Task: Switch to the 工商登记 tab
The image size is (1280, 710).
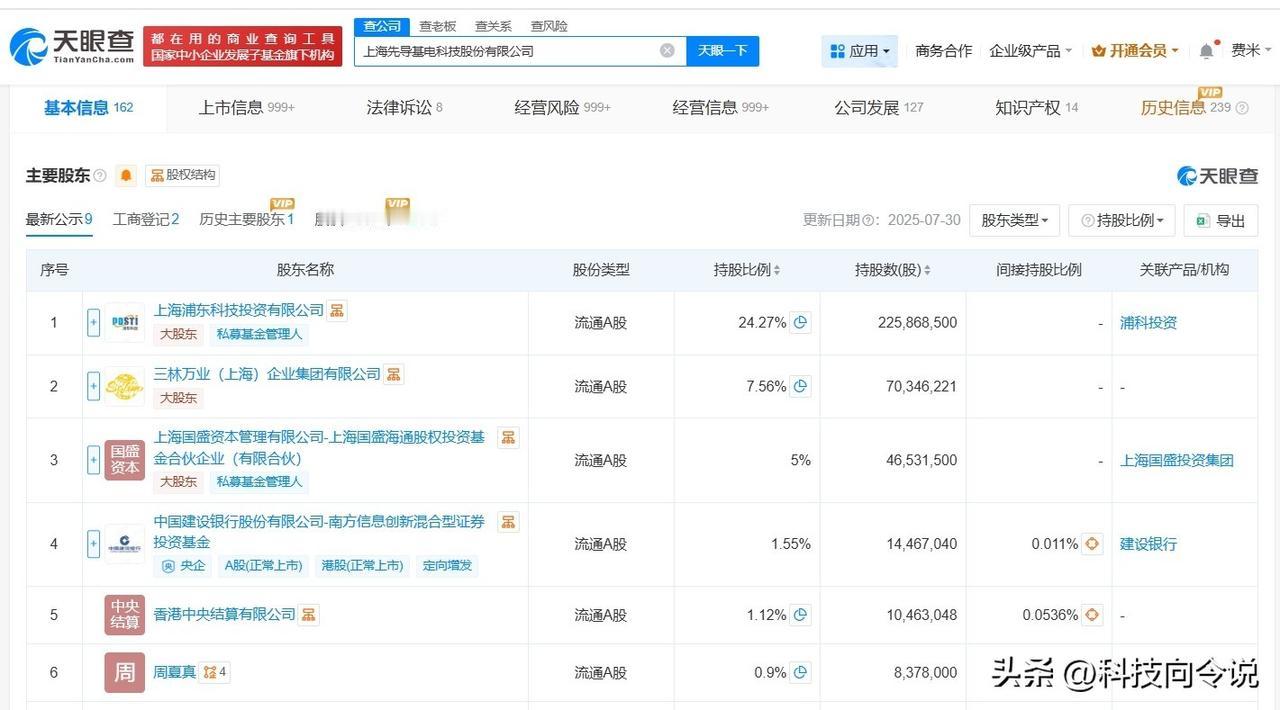Action: pyautogui.click(x=144, y=220)
